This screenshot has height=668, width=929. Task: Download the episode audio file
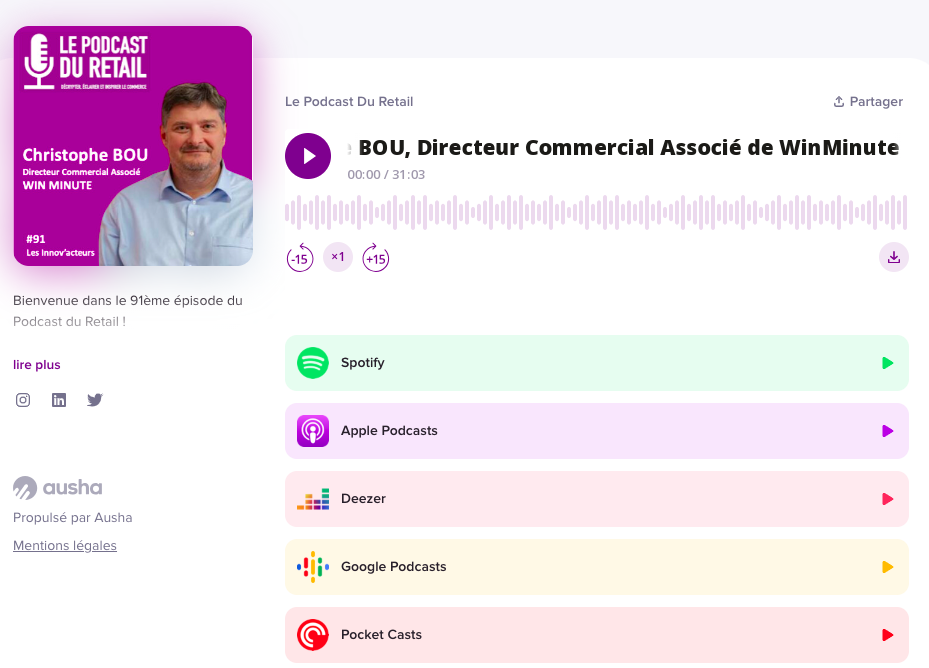click(x=893, y=257)
